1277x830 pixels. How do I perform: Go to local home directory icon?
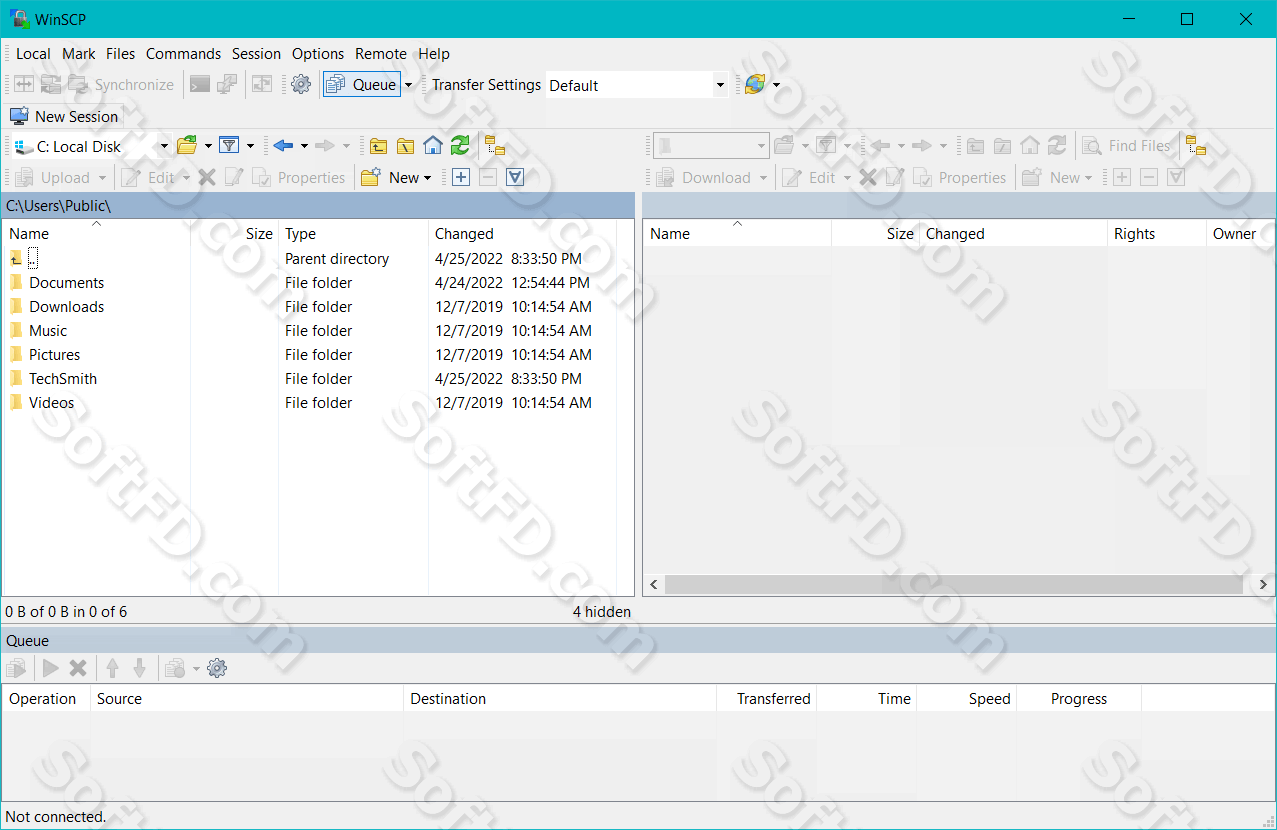click(432, 146)
